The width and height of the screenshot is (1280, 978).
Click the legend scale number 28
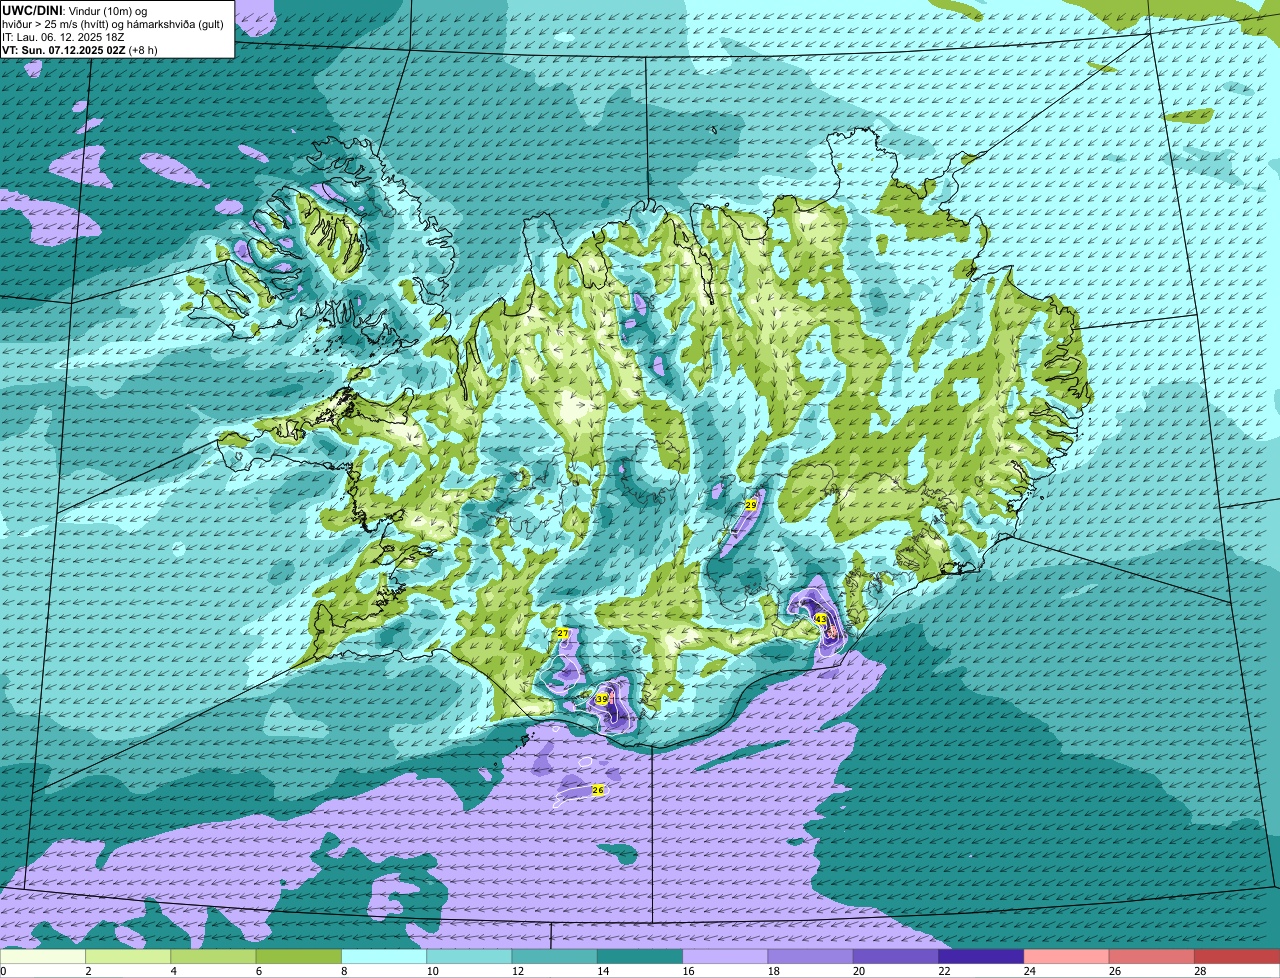coord(1199,971)
